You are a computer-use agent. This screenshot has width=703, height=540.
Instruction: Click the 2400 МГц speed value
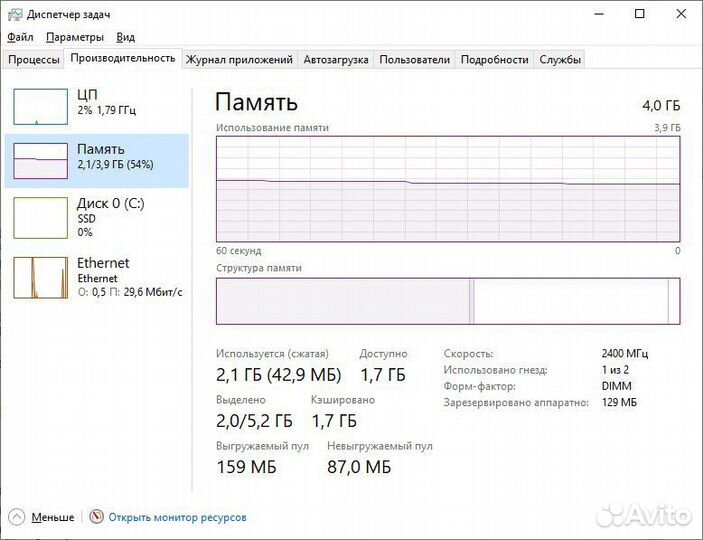625,353
